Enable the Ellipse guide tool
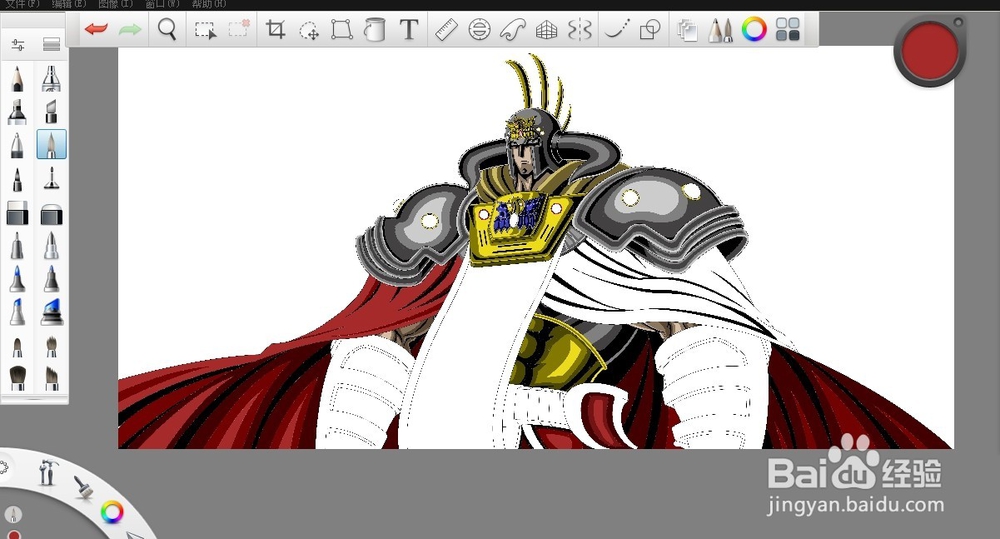 479,29
